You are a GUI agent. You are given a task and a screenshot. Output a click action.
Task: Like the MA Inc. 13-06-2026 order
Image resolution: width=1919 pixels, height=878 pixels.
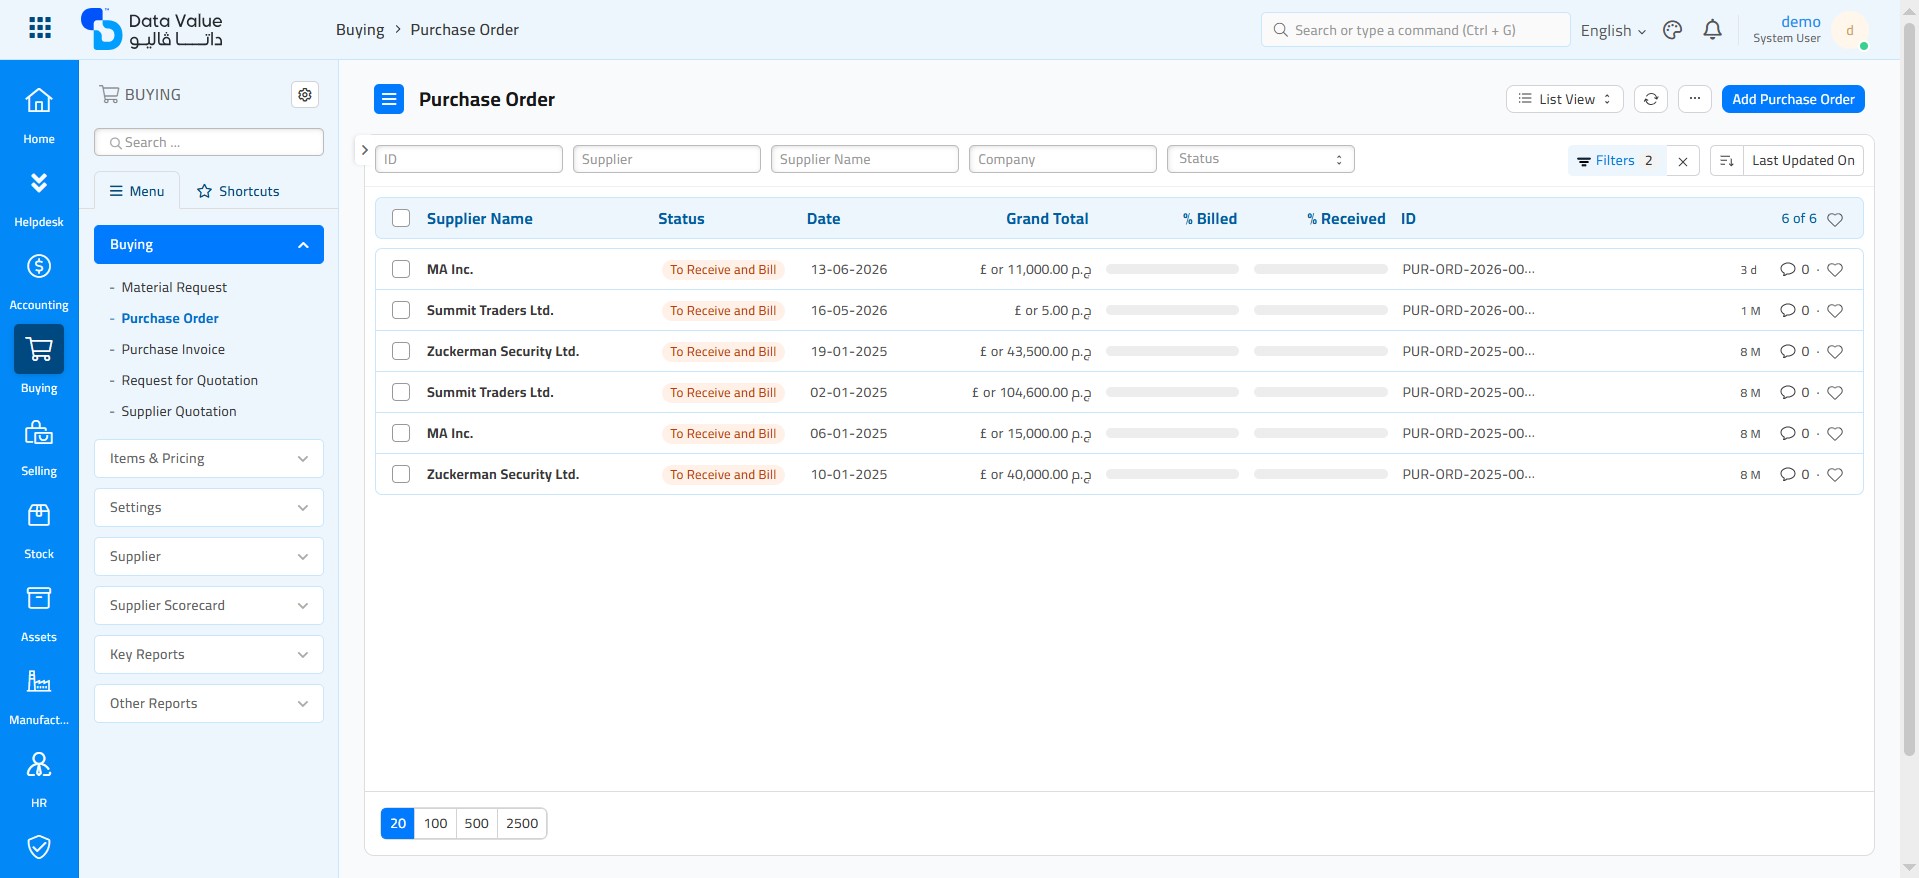(1835, 270)
